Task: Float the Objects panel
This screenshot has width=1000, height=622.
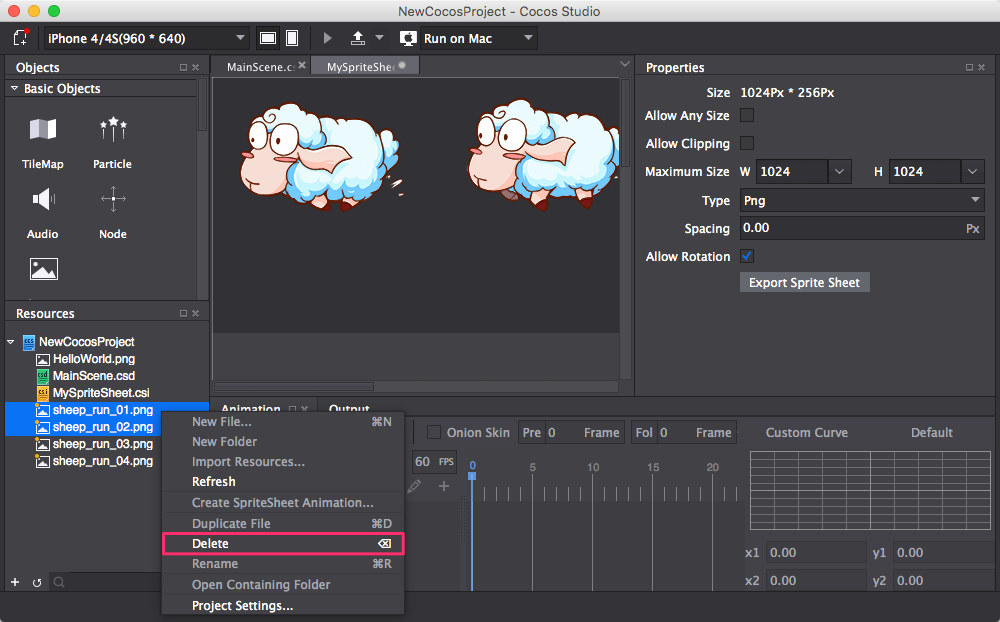Action: [183, 67]
